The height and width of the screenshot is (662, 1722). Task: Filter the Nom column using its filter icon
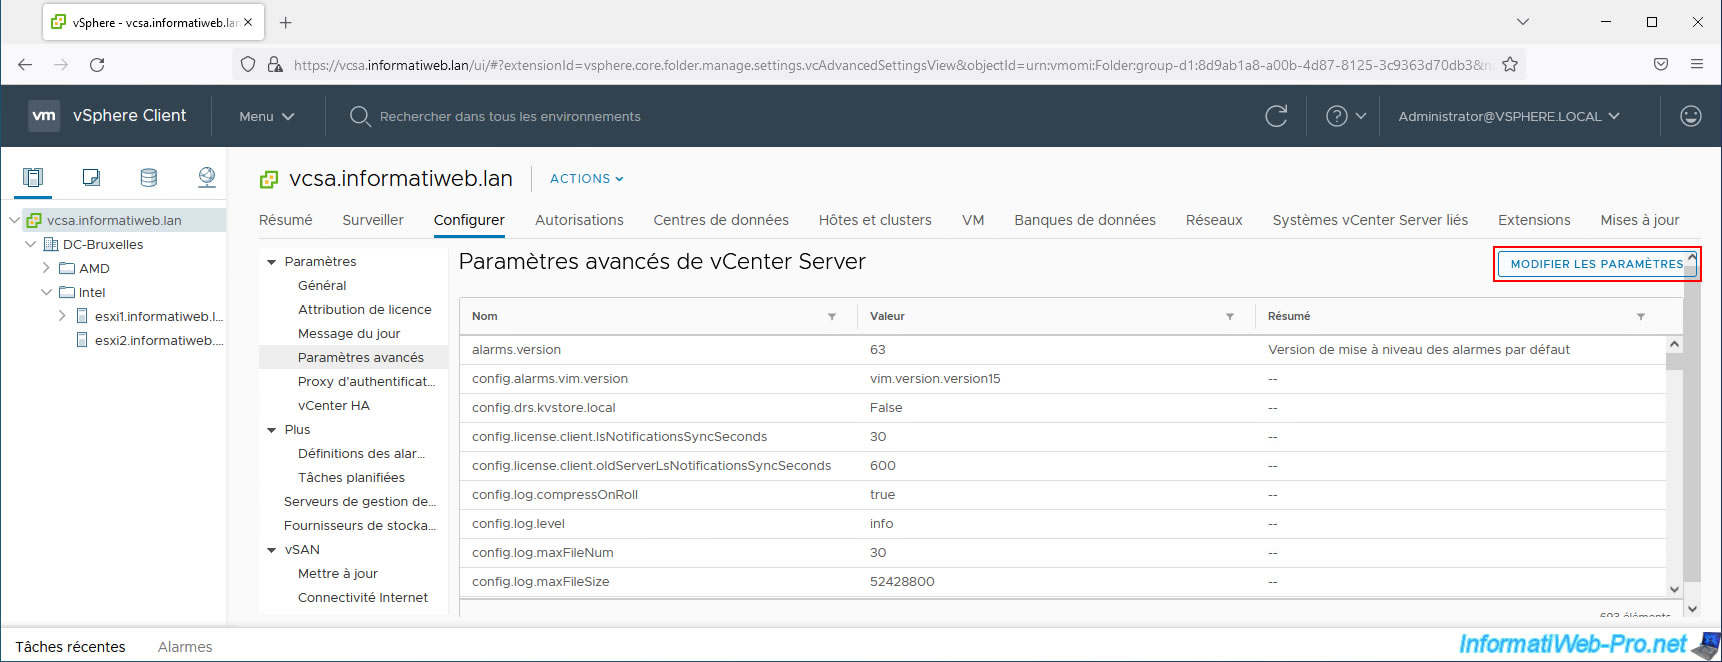[831, 317]
